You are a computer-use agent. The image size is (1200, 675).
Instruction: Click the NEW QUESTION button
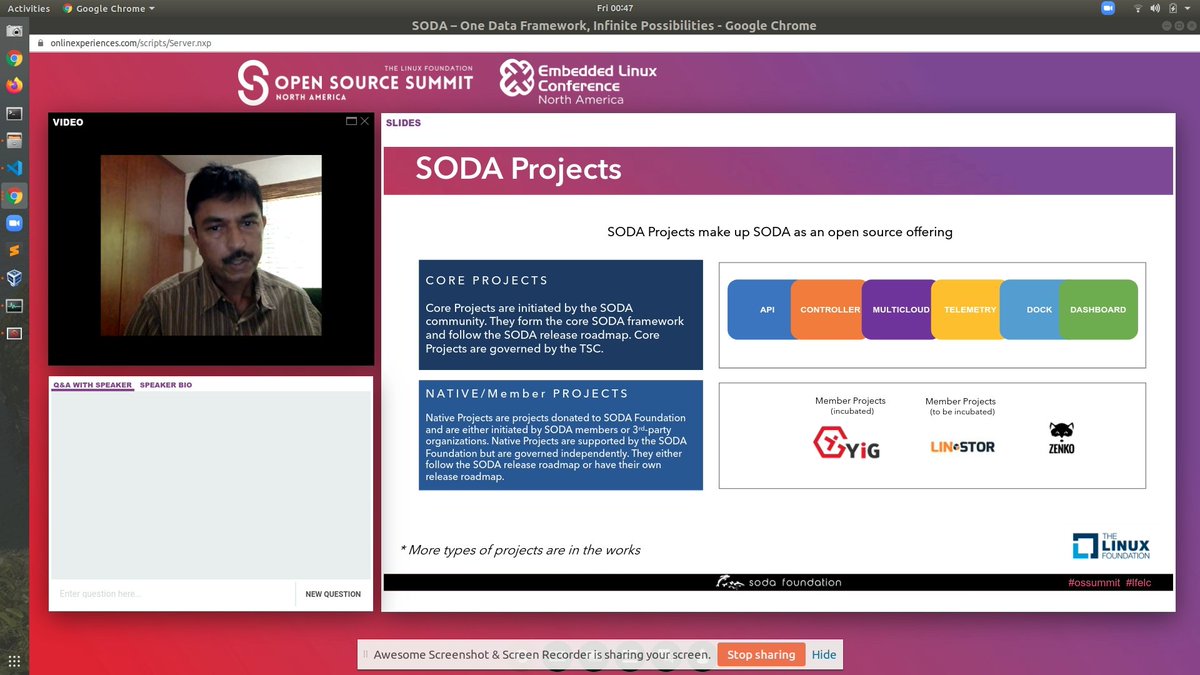[x=333, y=594]
